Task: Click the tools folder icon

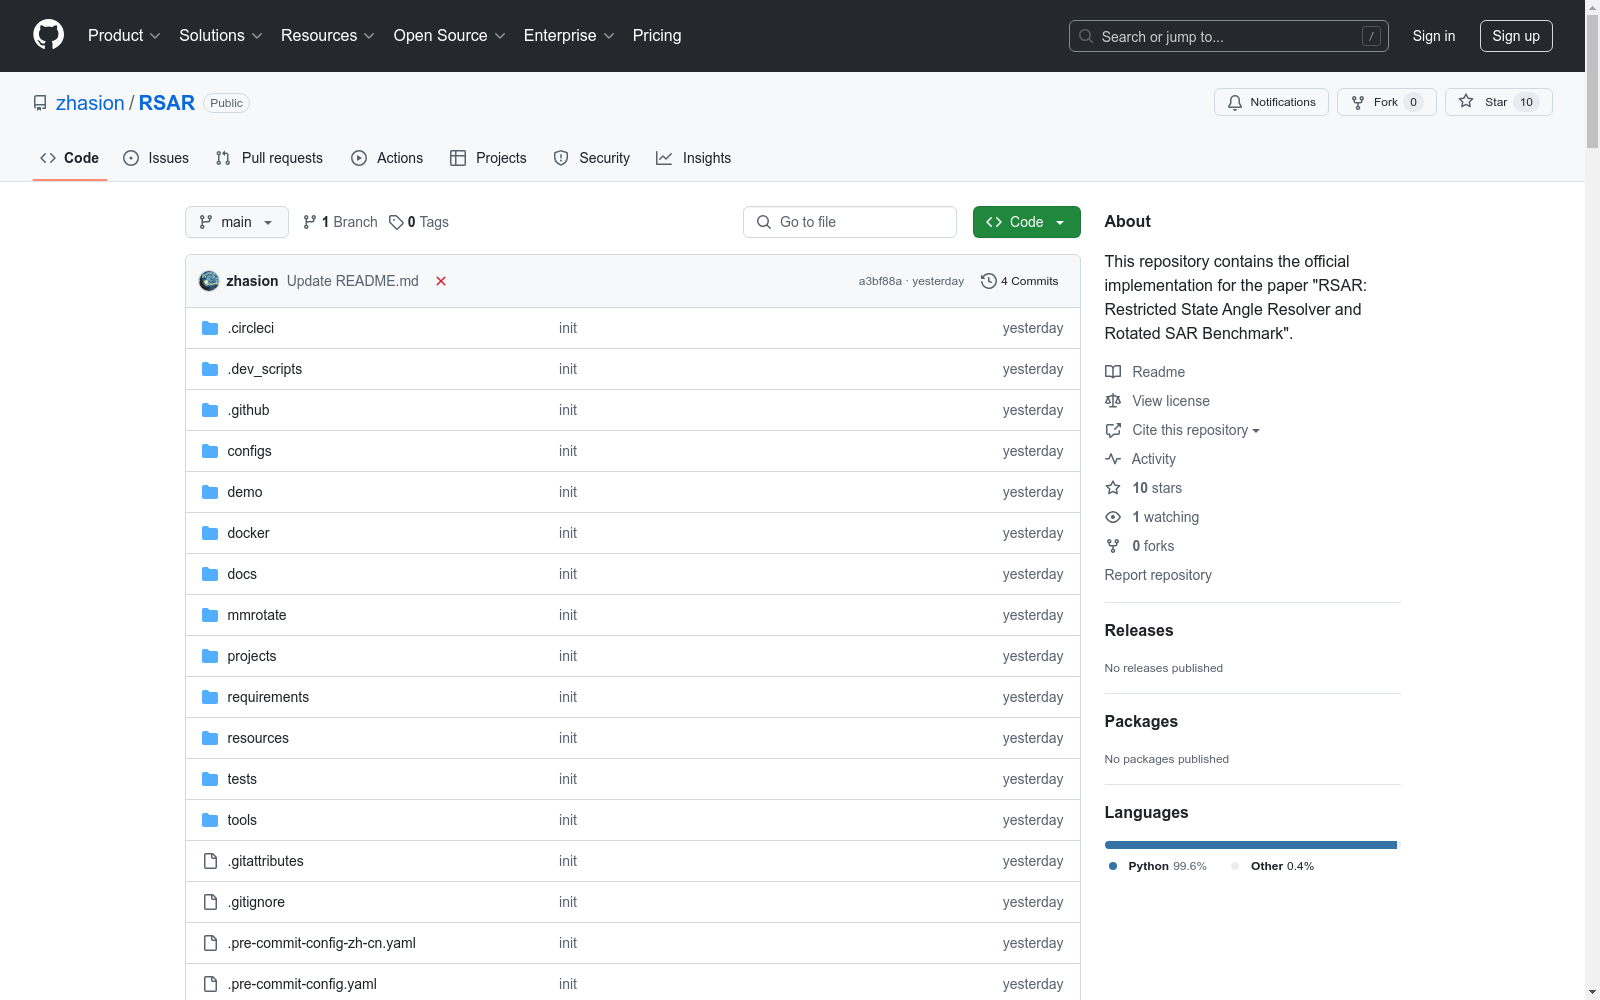Action: click(210, 820)
